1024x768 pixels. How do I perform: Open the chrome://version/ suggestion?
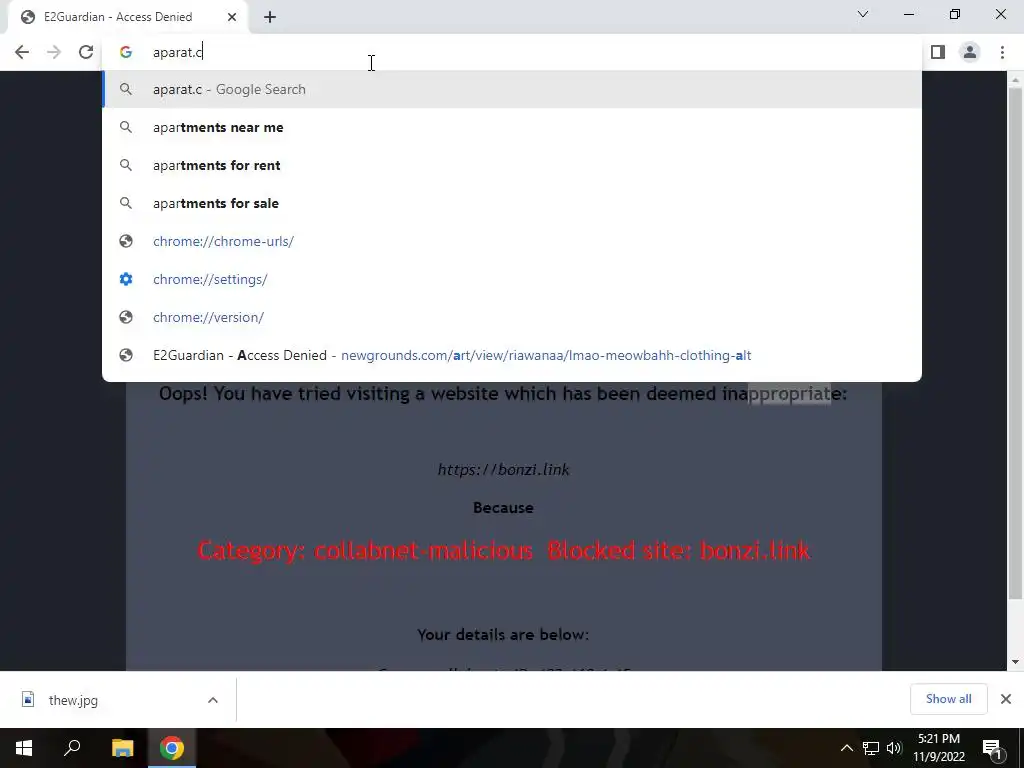point(511,317)
